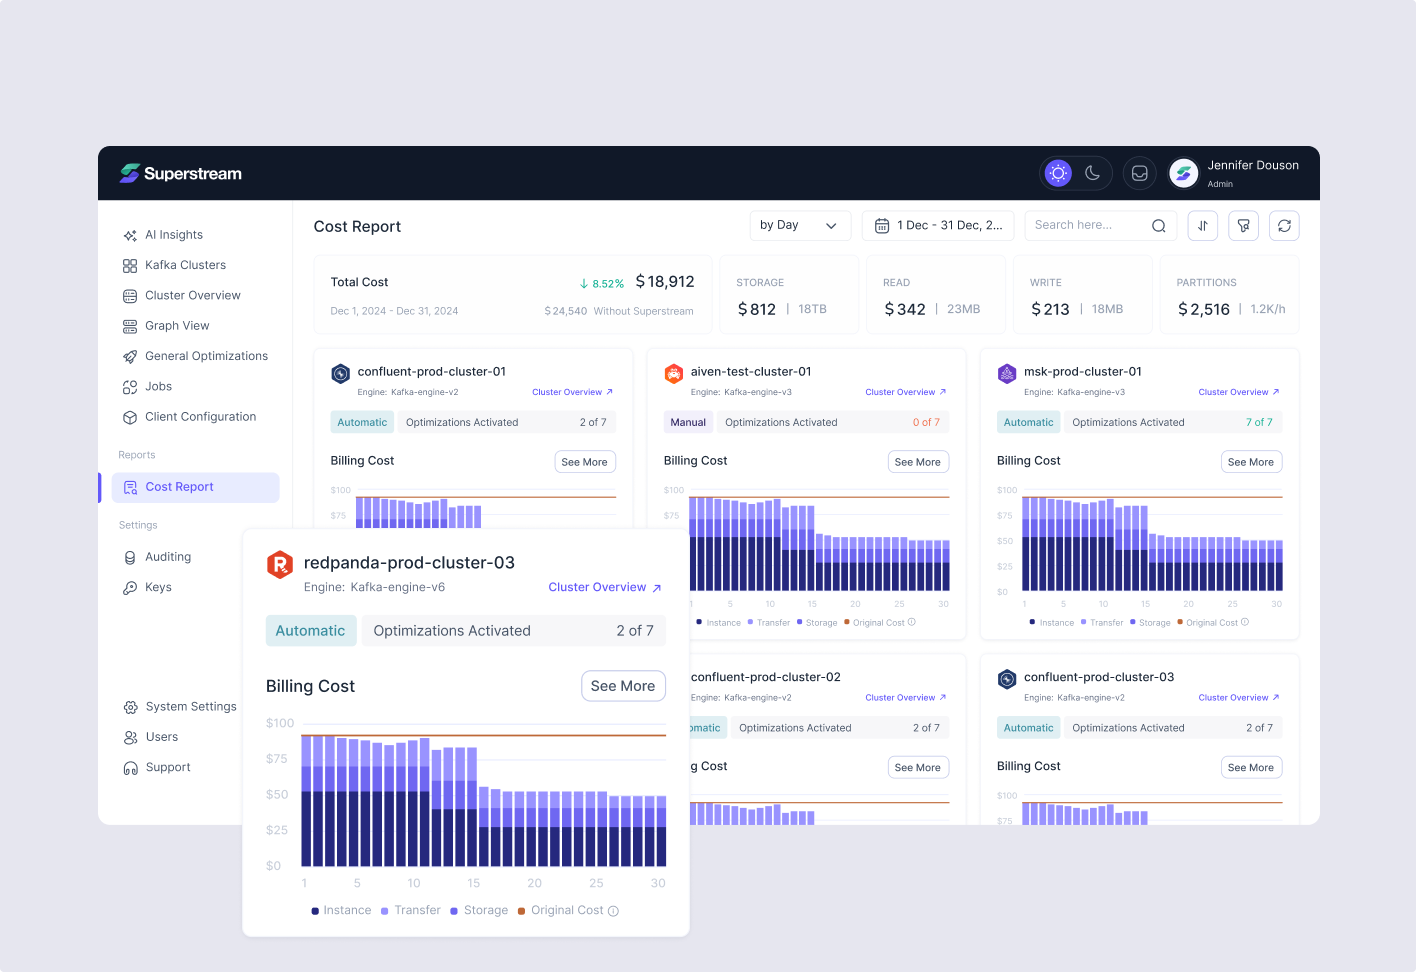Focus the Search here field
The height and width of the screenshot is (972, 1416).
(1100, 226)
